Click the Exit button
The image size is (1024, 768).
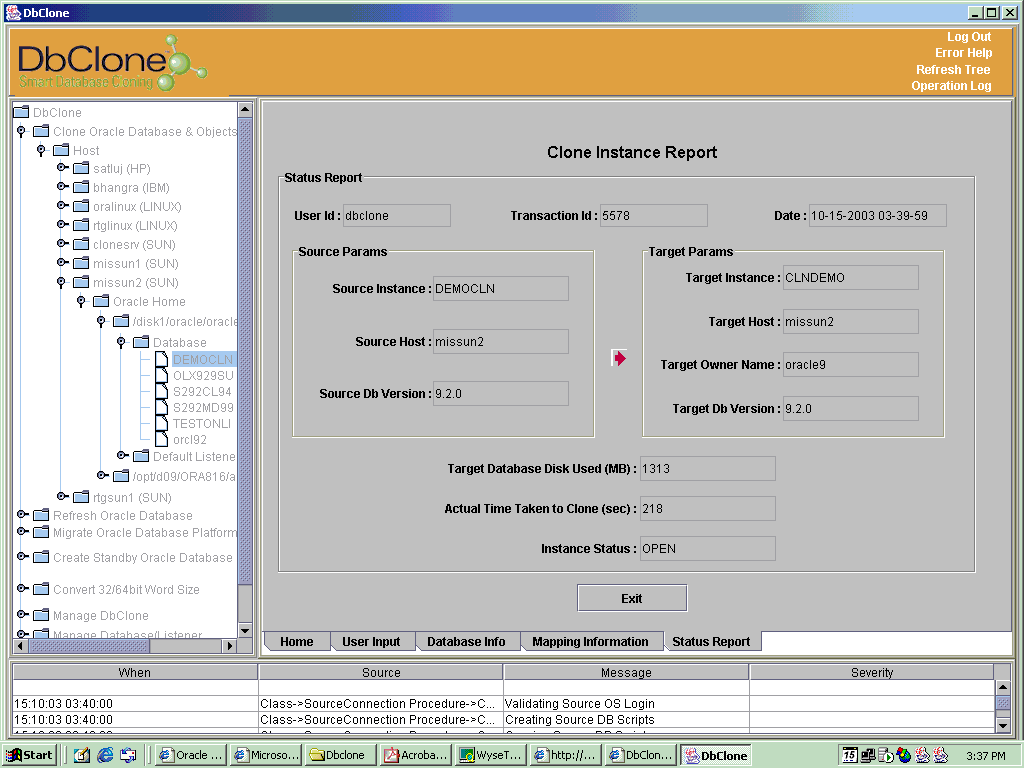click(632, 598)
